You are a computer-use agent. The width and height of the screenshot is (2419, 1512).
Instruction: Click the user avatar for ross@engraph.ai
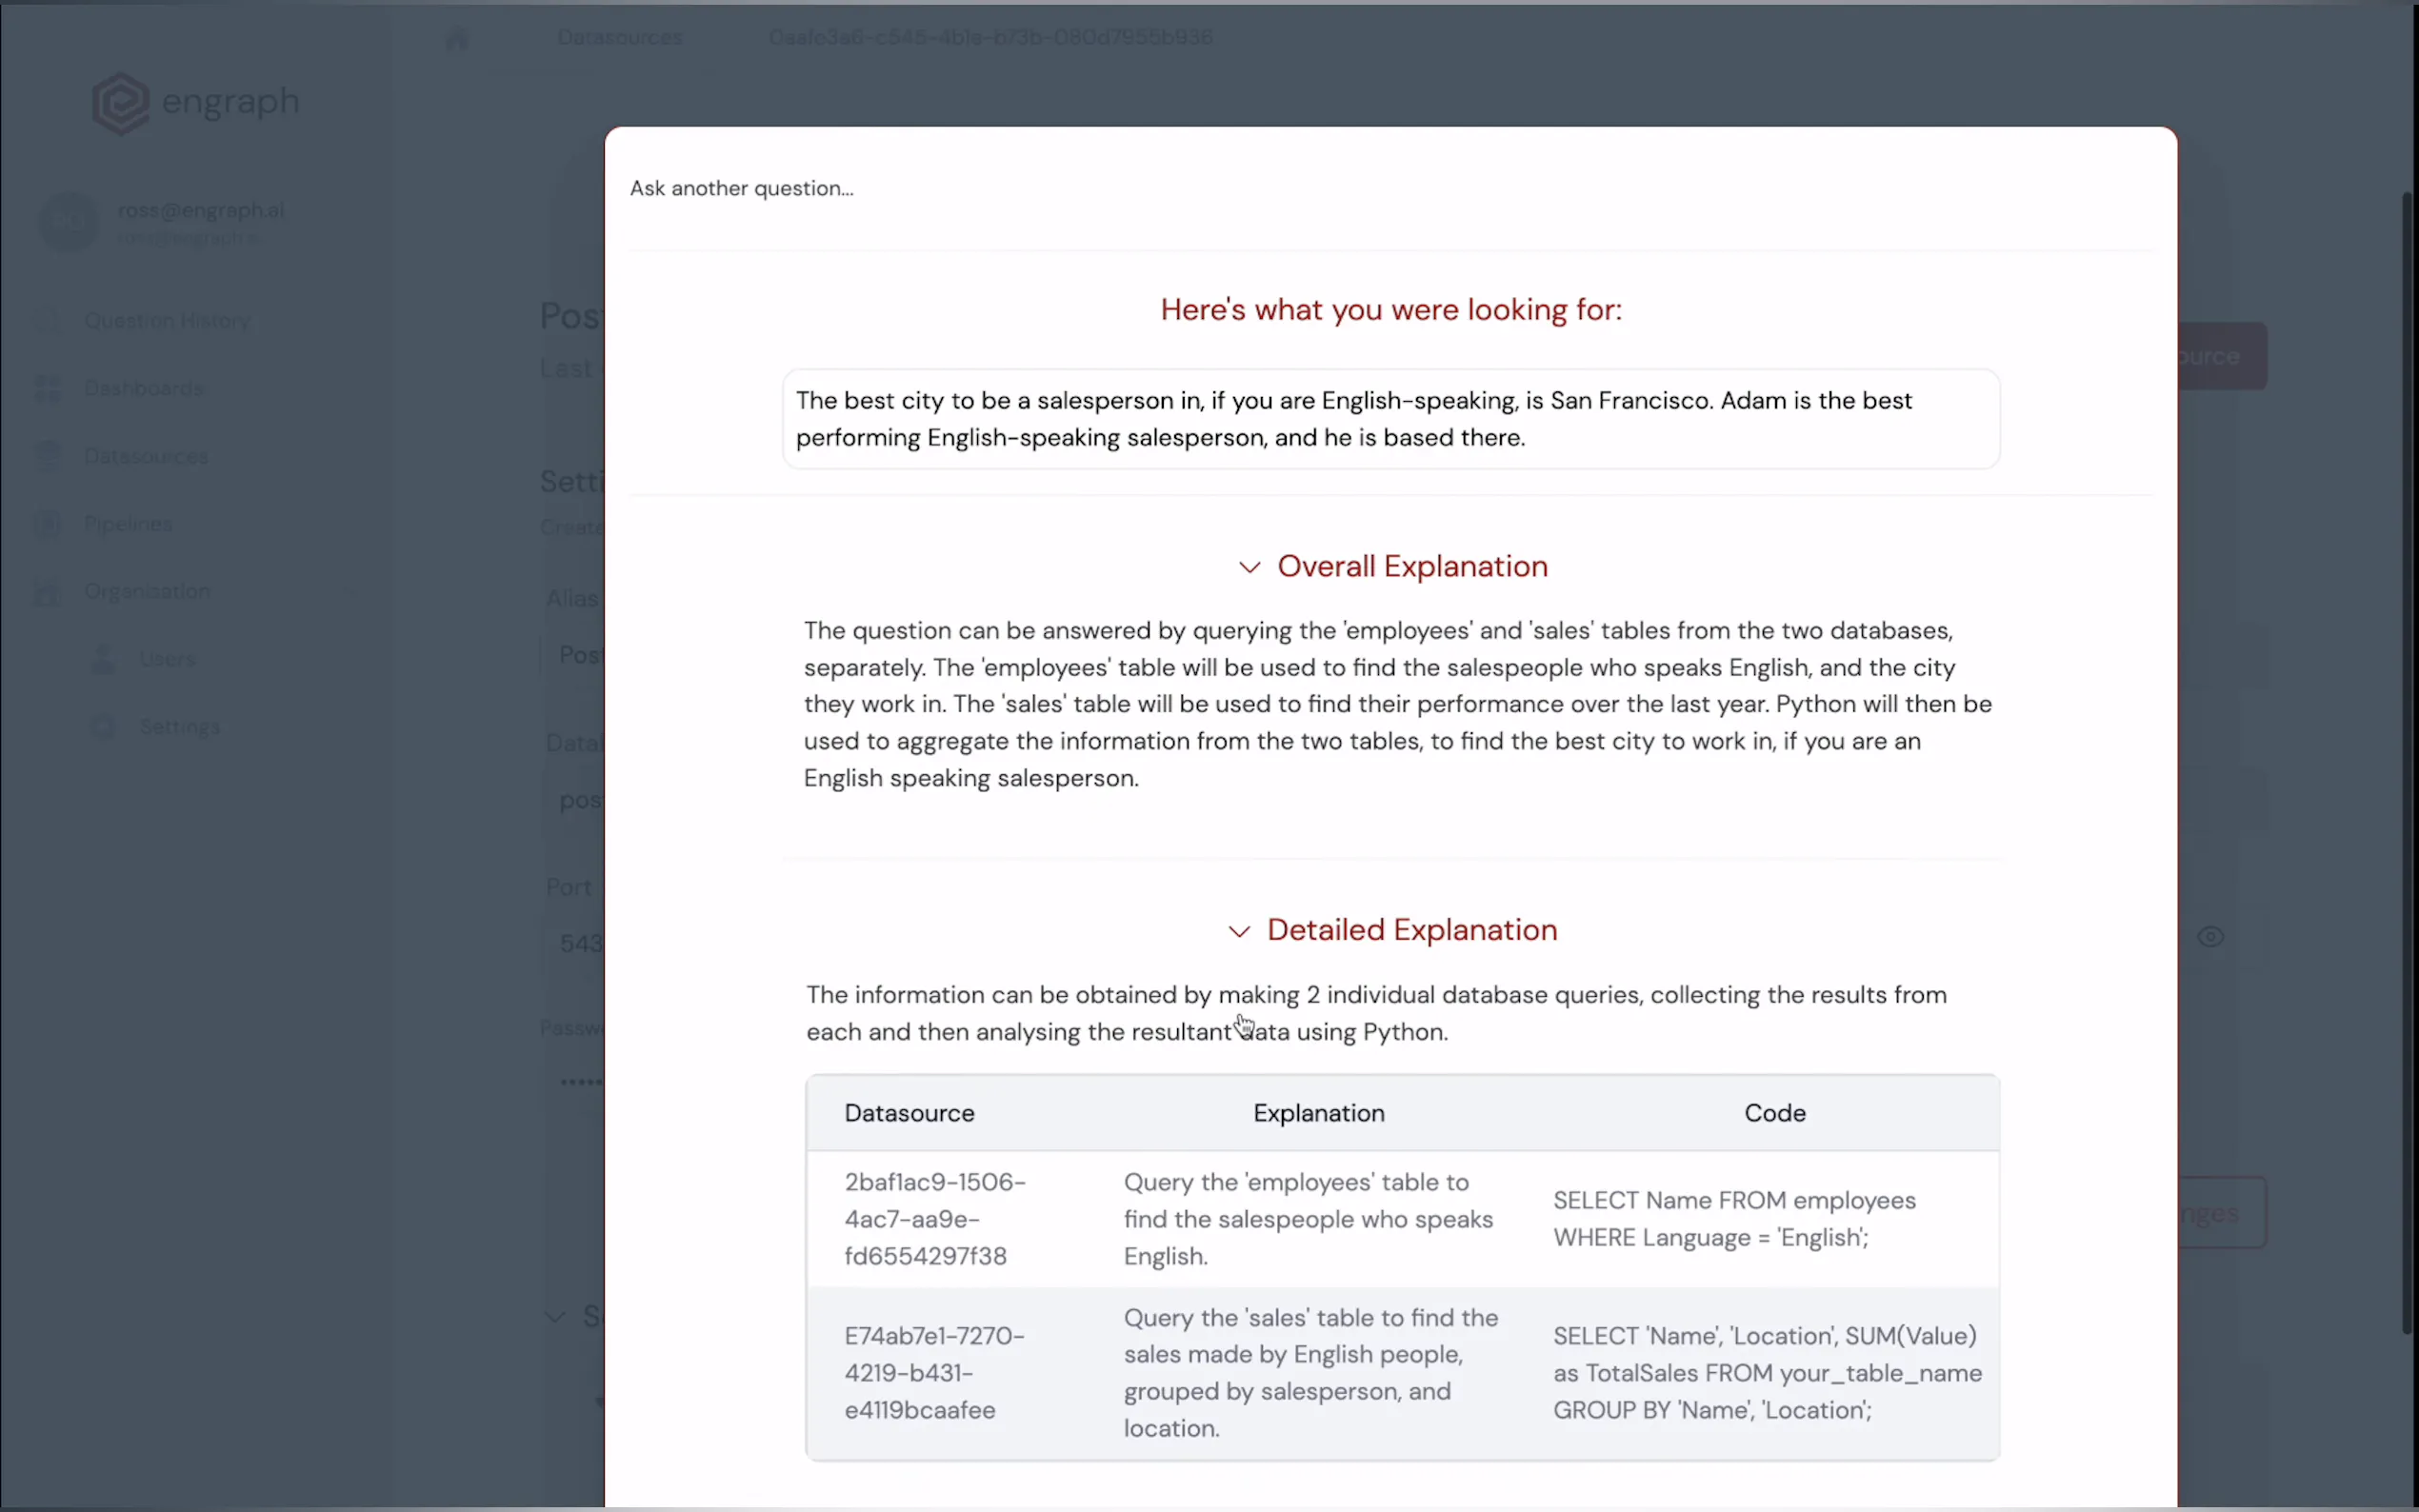[68, 222]
